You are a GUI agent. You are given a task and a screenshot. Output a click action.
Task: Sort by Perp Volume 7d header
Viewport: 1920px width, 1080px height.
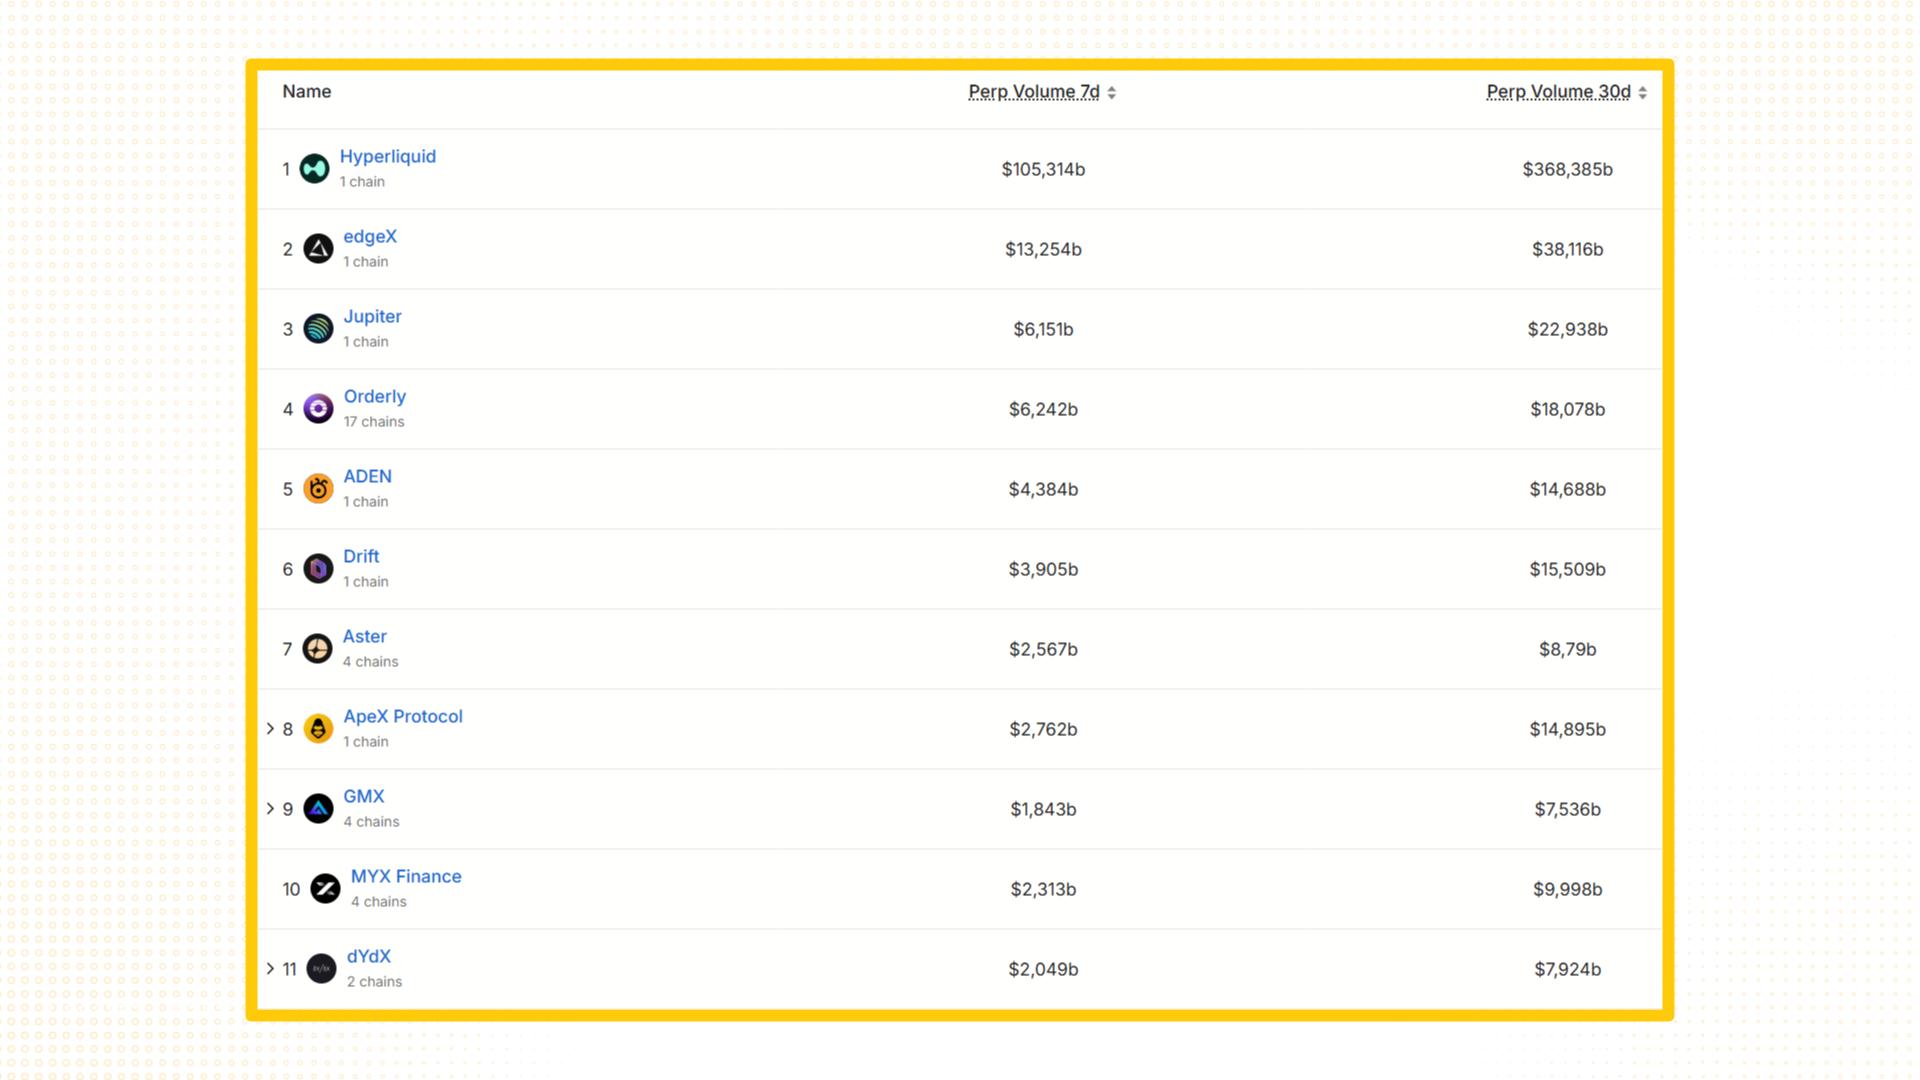[x=1034, y=92]
